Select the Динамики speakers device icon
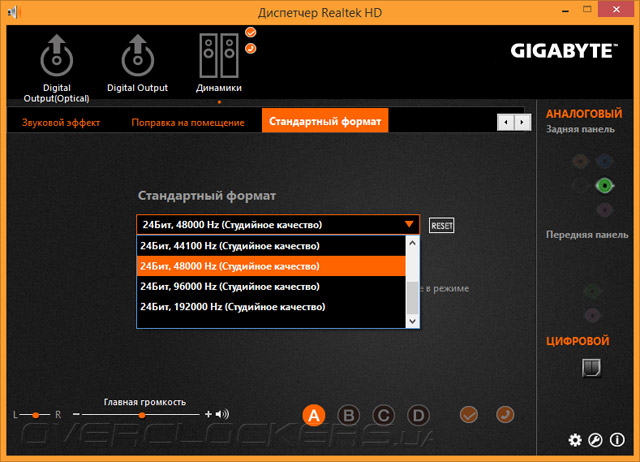 click(x=219, y=56)
